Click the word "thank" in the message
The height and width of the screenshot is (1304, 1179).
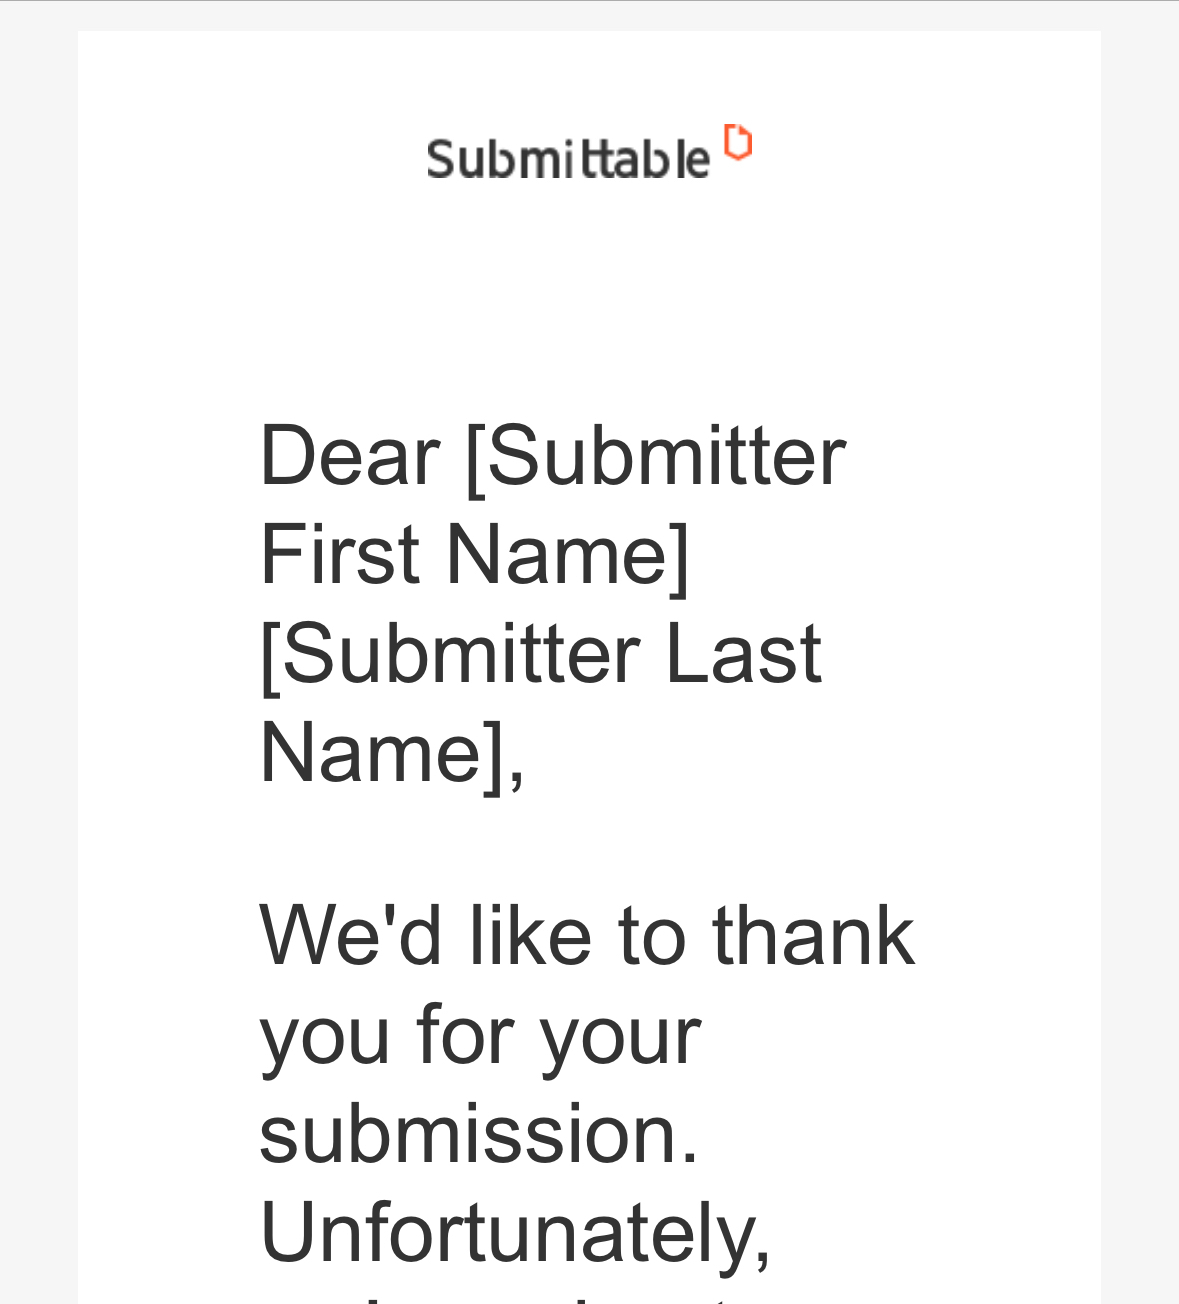813,935
